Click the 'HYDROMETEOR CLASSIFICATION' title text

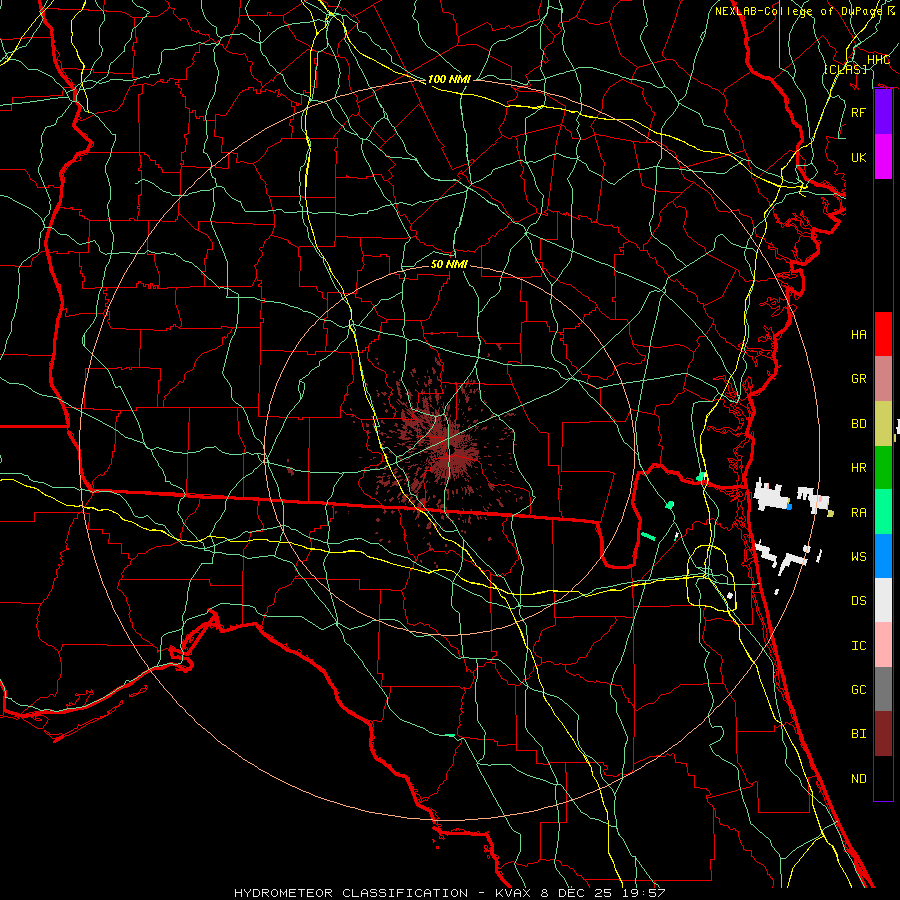point(351,893)
